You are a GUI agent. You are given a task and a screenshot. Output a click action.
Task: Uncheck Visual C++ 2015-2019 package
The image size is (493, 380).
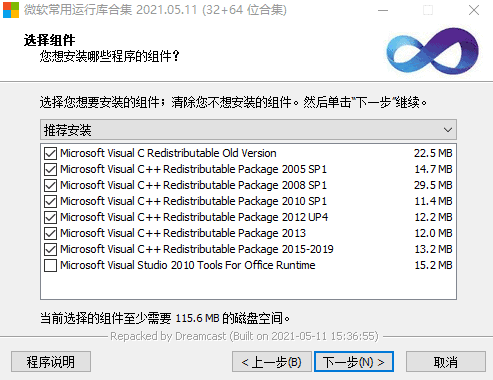pos(50,249)
